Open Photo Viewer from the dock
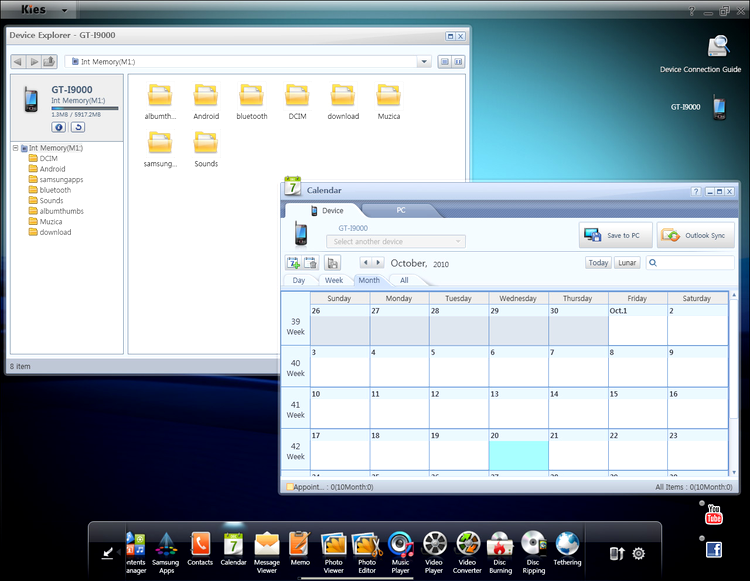This screenshot has height=581, width=750. tap(333, 552)
